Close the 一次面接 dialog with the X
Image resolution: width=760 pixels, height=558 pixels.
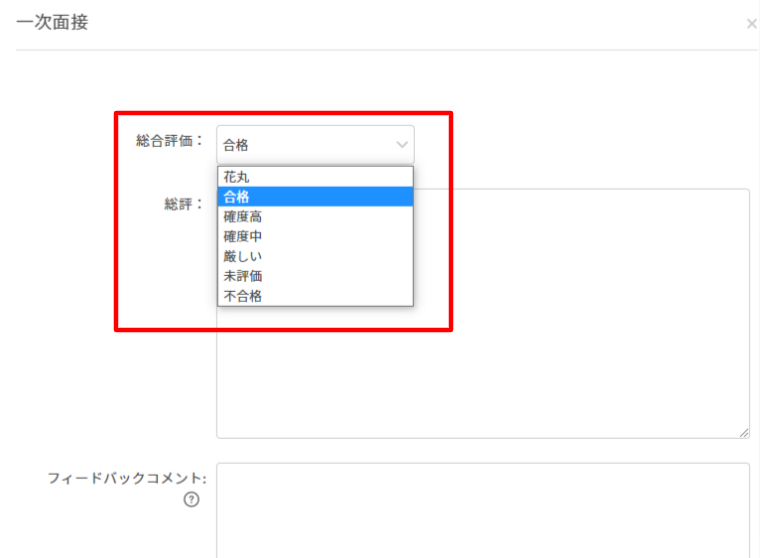[751, 23]
